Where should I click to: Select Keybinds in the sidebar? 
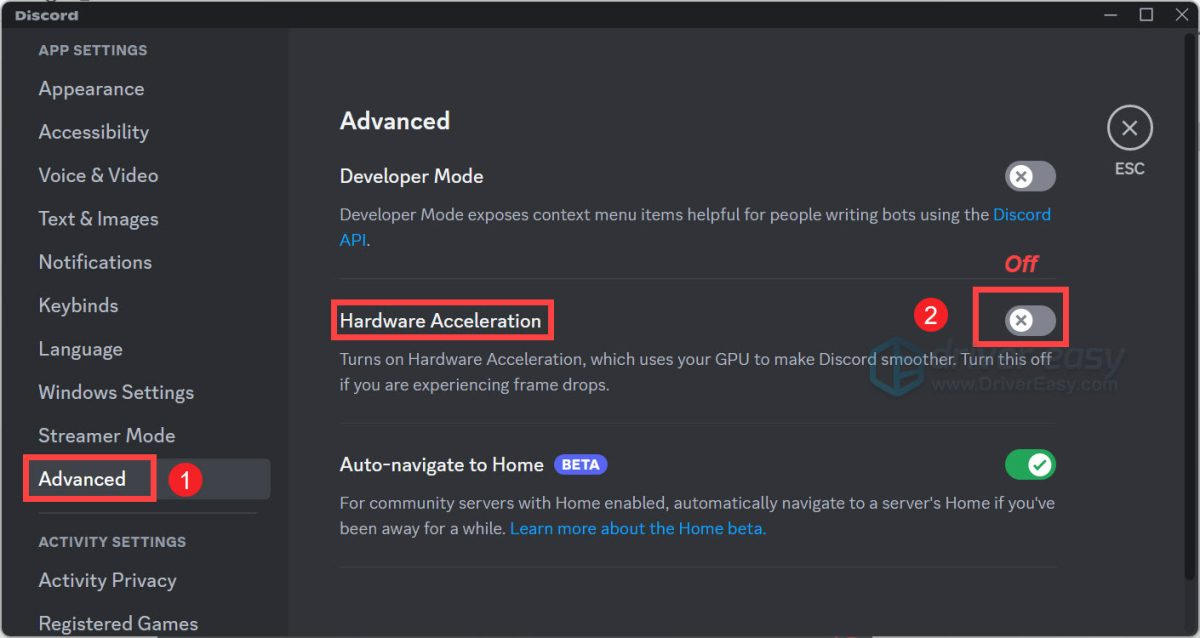pyautogui.click(x=78, y=305)
